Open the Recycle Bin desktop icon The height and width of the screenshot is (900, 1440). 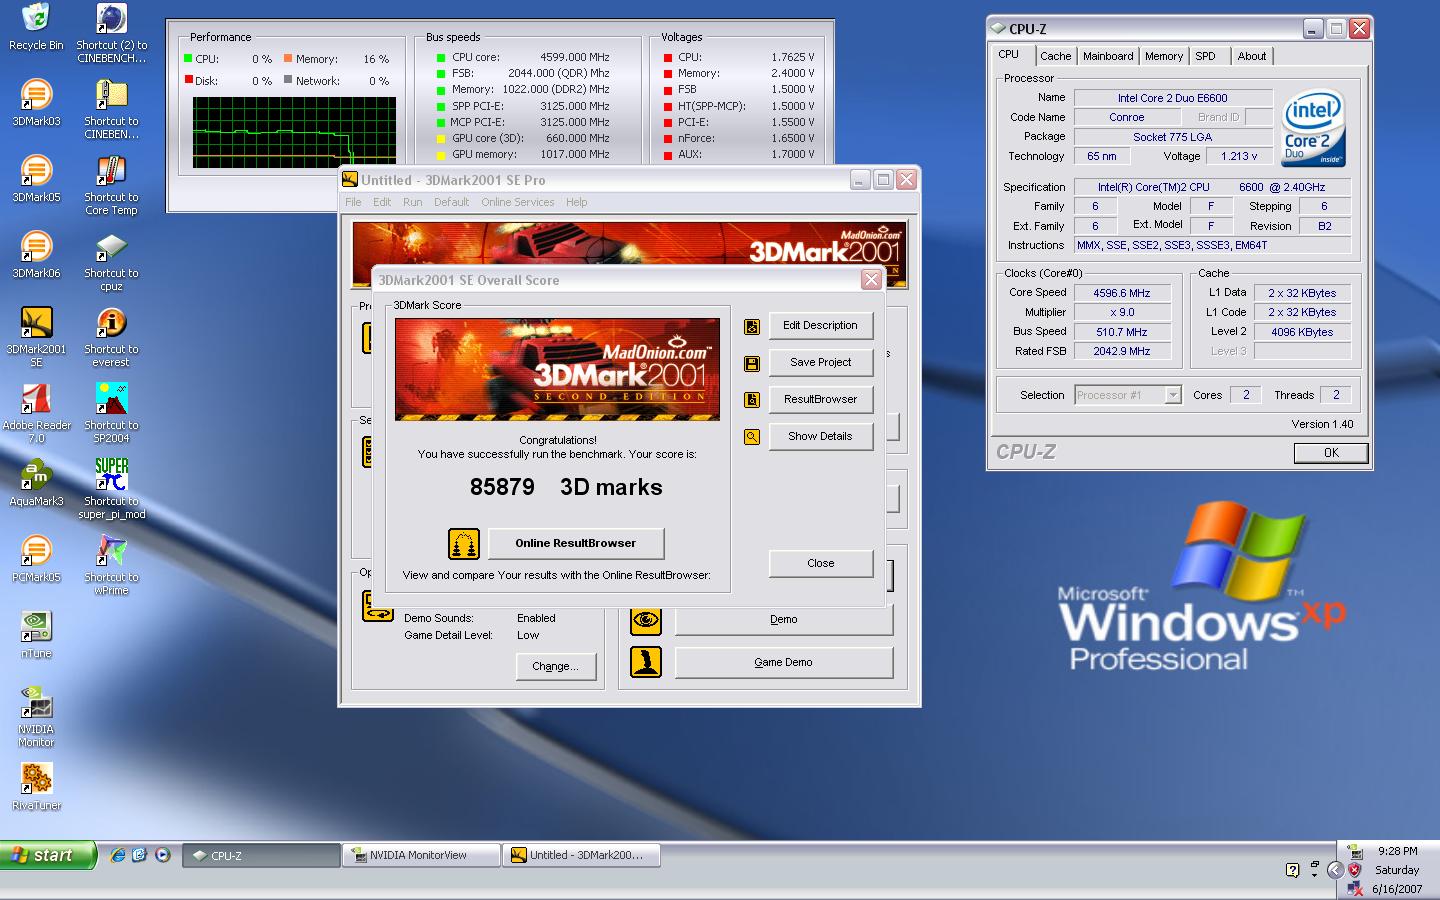coord(36,27)
